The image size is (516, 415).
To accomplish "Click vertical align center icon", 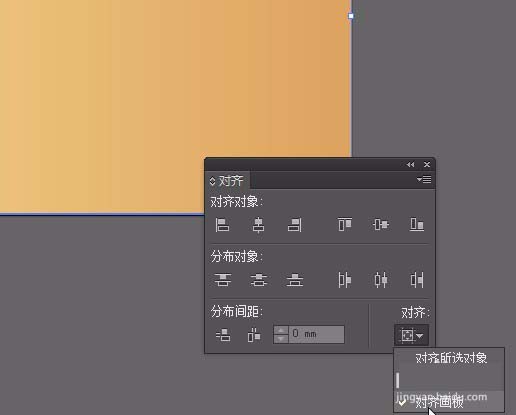I will click(x=381, y=224).
